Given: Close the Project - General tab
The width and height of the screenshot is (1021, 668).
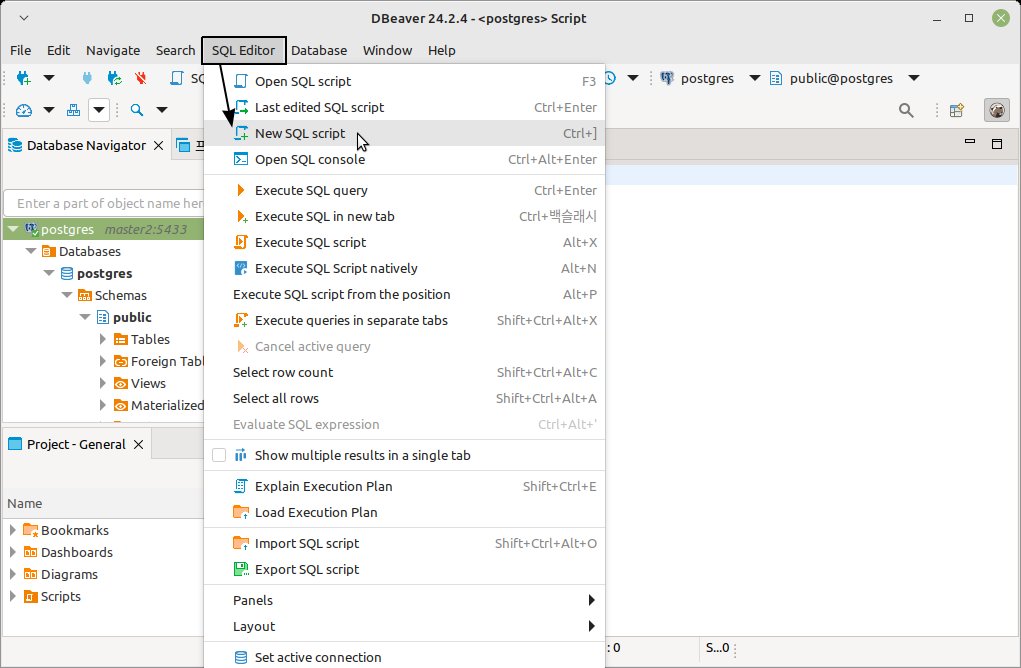Looking at the screenshot, I should point(139,444).
